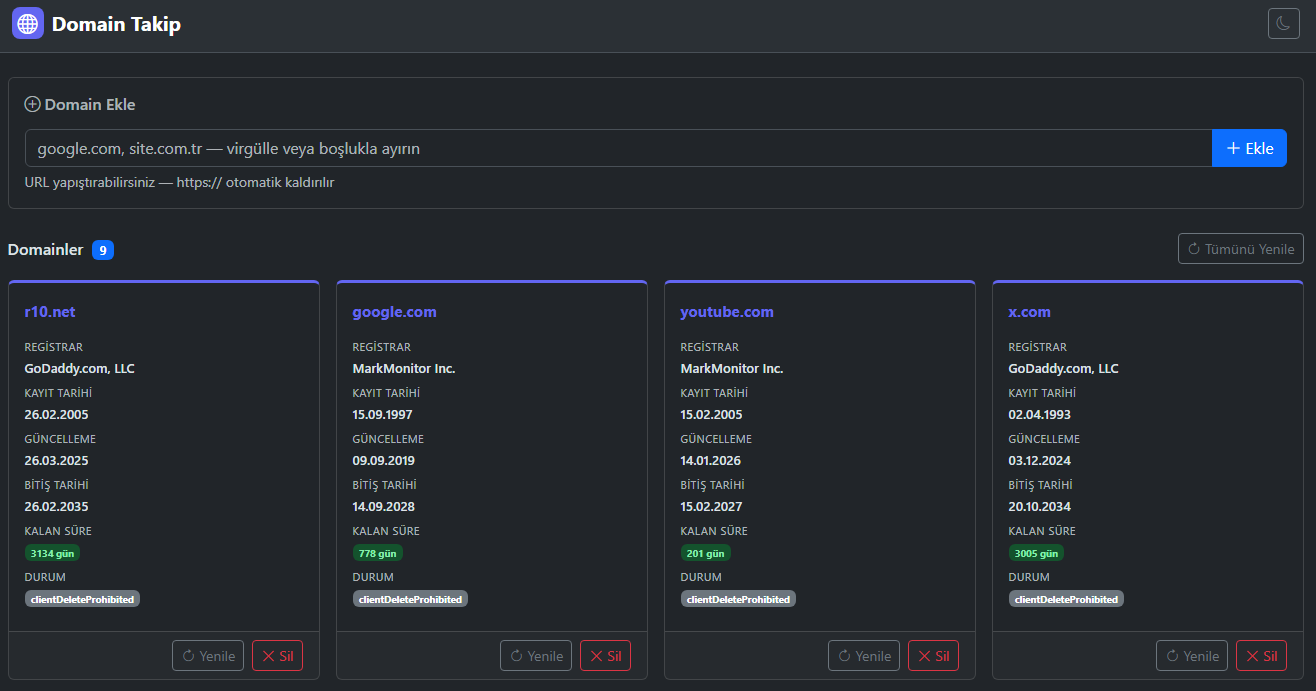Focus the domain entry input field
Image resolution: width=1316 pixels, height=691 pixels.
[618, 148]
